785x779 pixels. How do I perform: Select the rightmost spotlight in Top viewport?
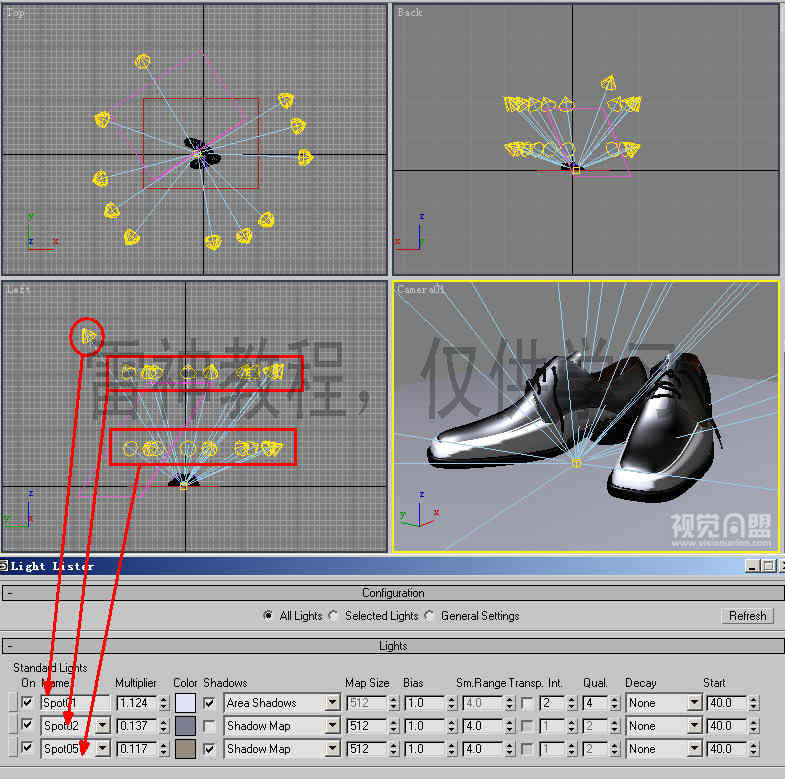[305, 157]
